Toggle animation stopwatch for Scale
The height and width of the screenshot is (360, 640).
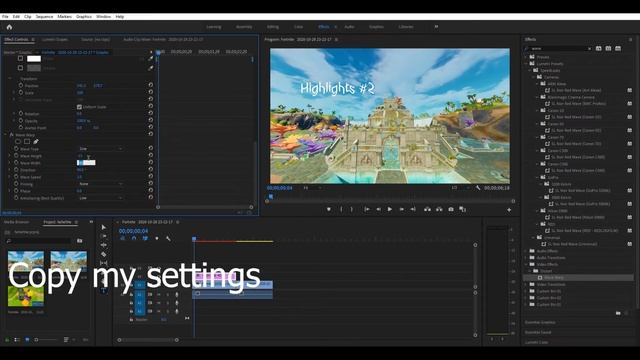pyautogui.click(x=20, y=93)
